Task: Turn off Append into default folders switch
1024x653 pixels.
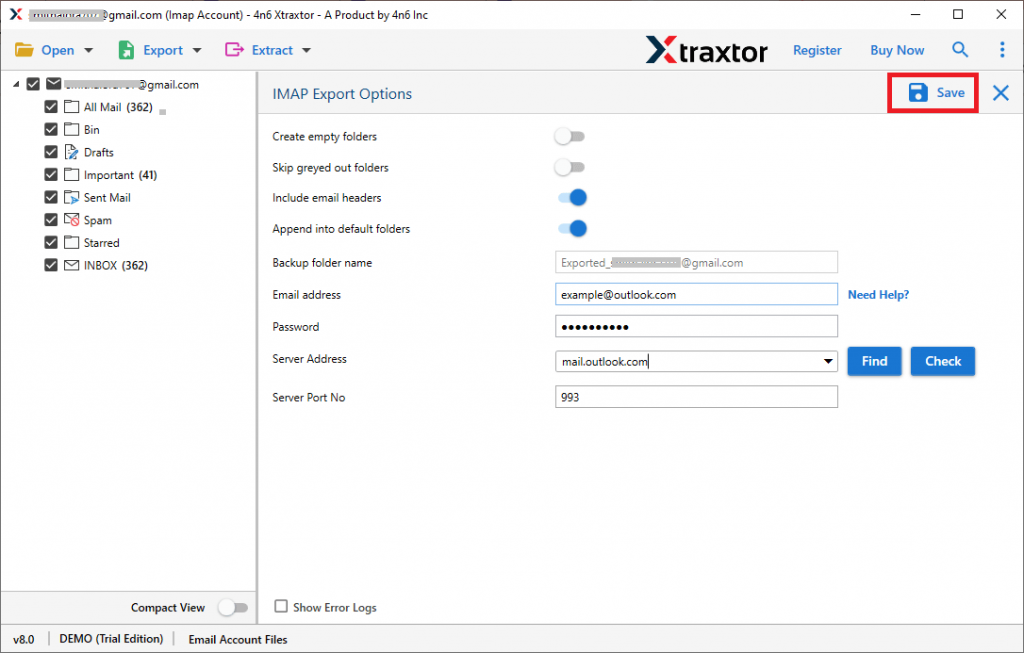Action: point(572,229)
